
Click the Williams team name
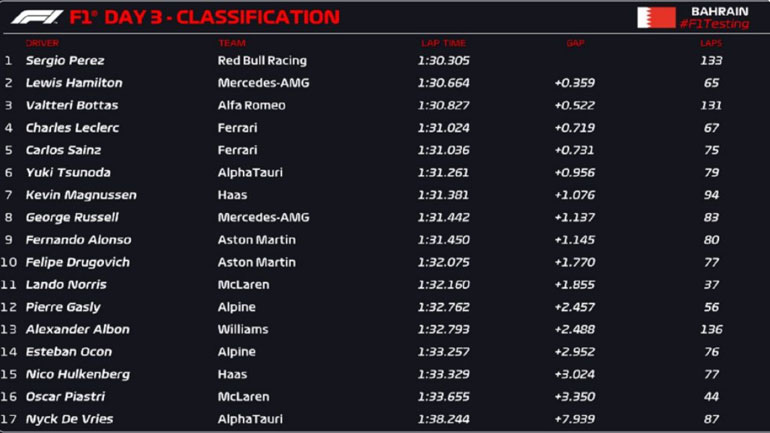[x=243, y=329]
